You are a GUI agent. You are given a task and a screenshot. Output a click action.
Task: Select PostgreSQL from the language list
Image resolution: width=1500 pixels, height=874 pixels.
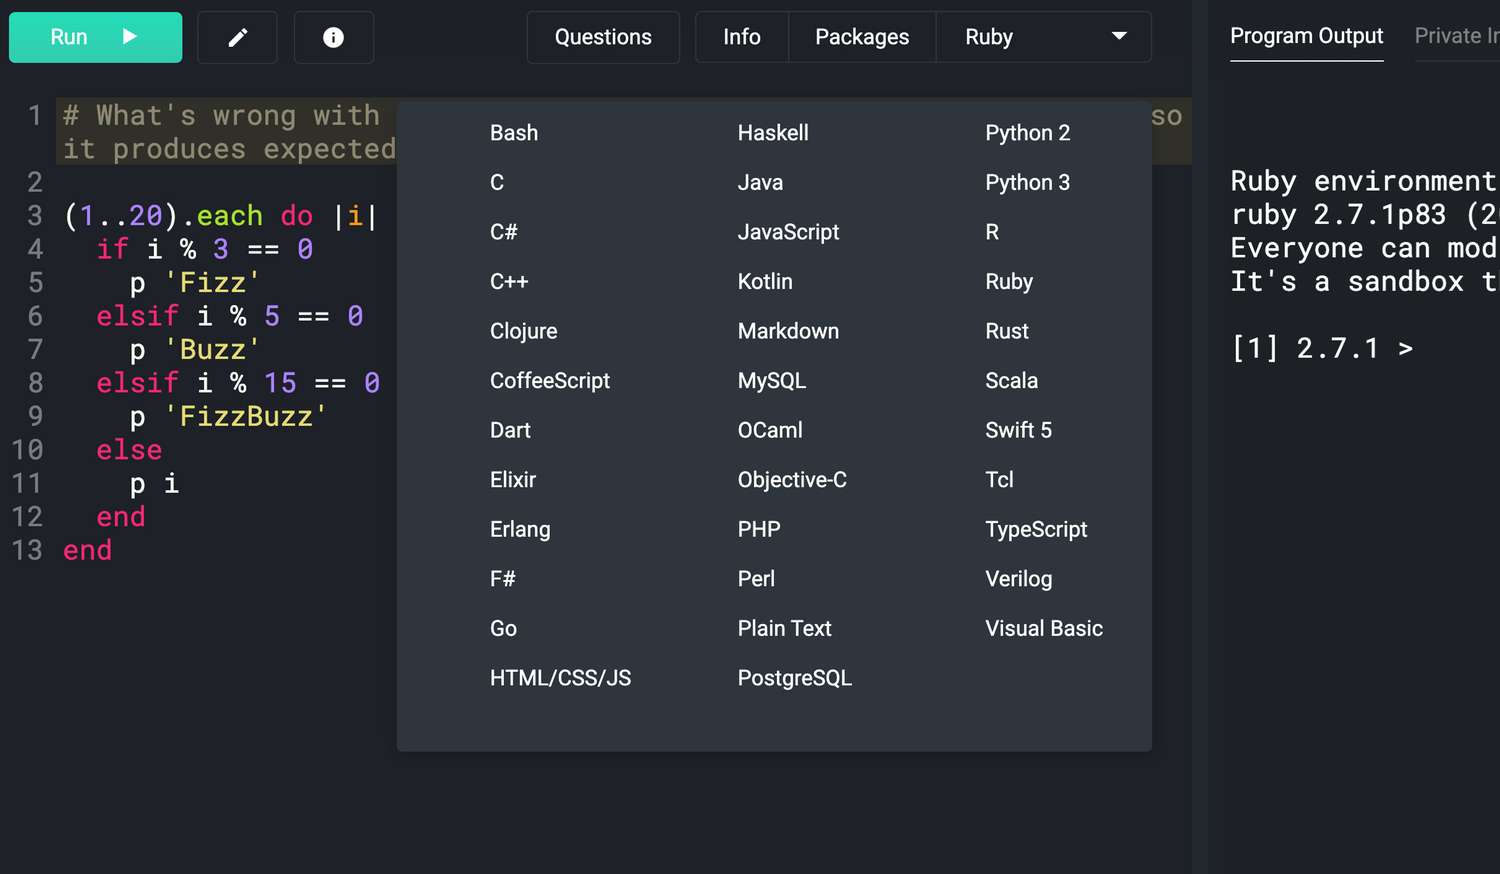794,678
